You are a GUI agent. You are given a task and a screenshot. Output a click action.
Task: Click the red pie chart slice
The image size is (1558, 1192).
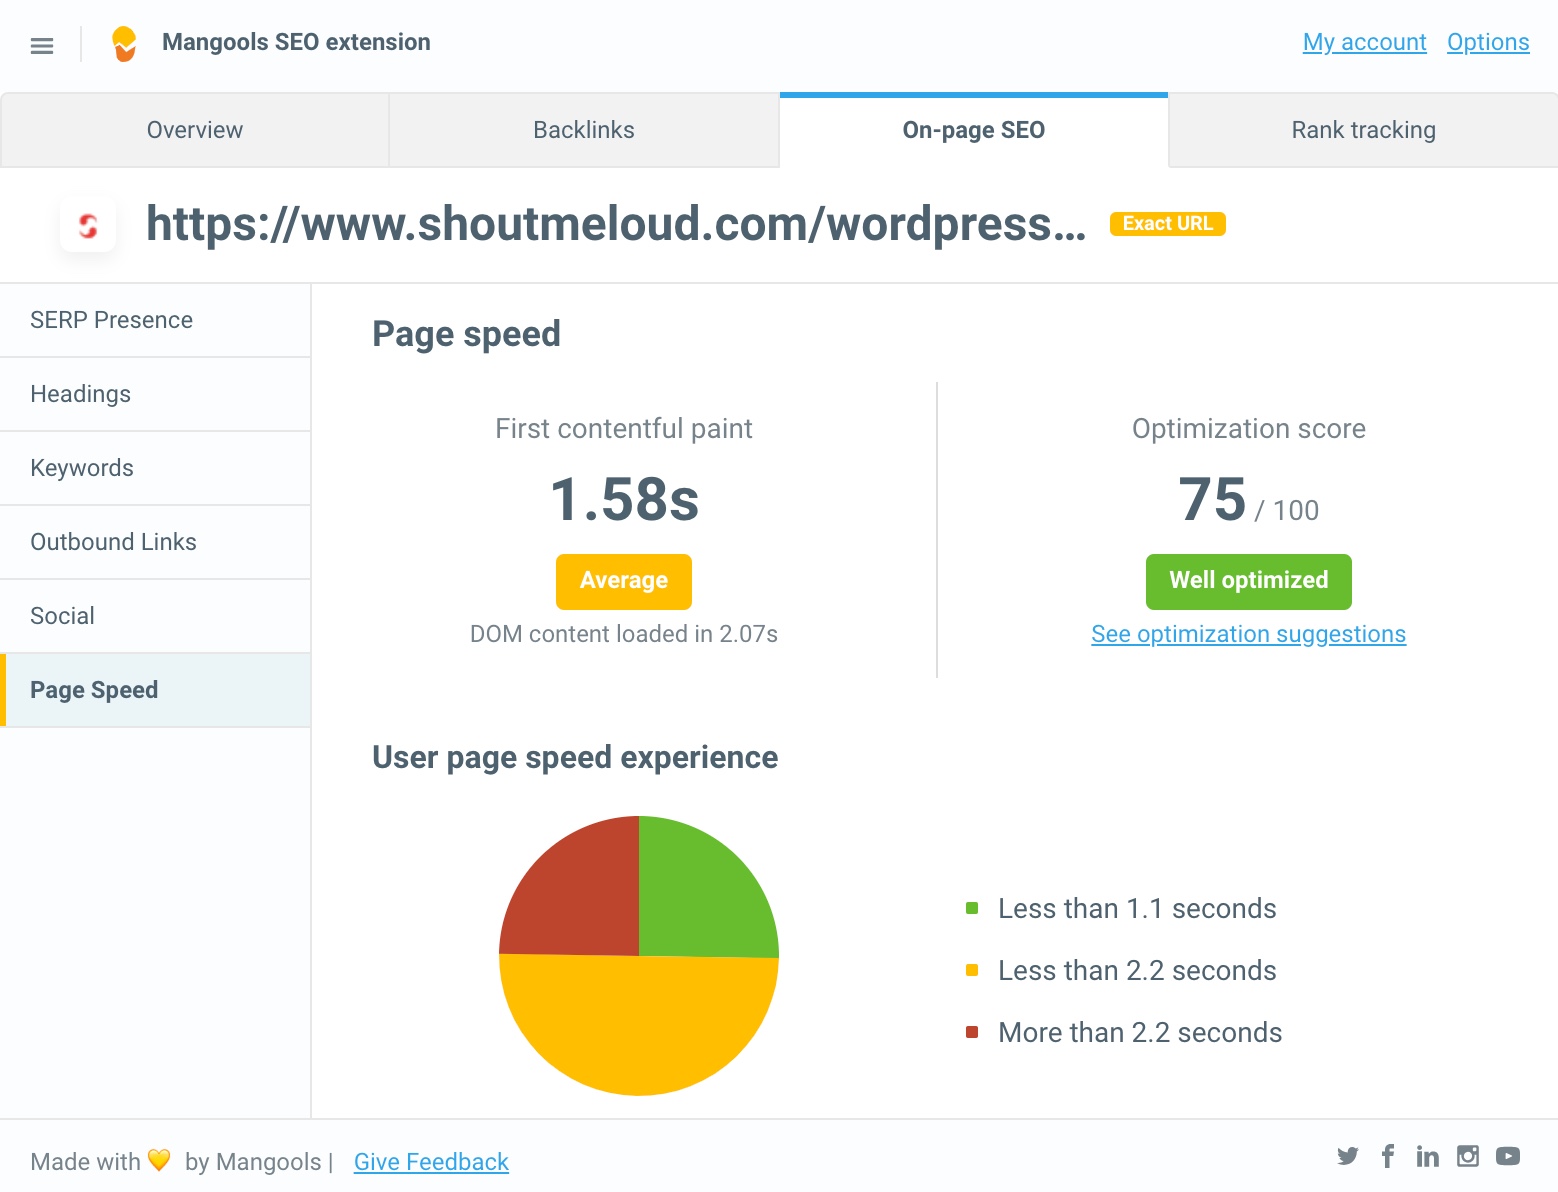click(580, 895)
